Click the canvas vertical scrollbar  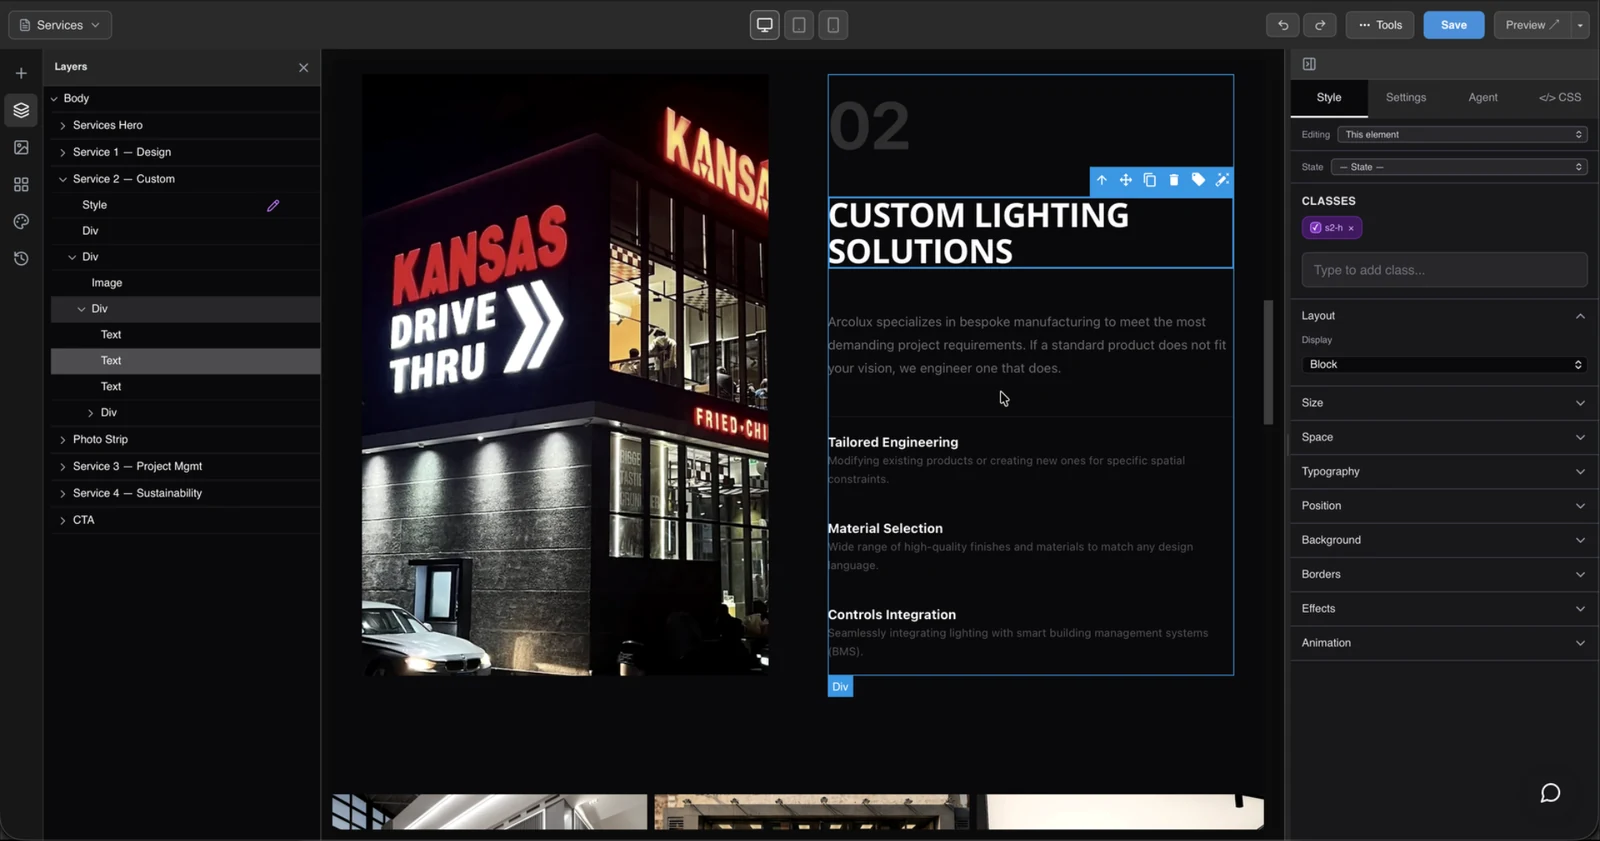[1268, 362]
